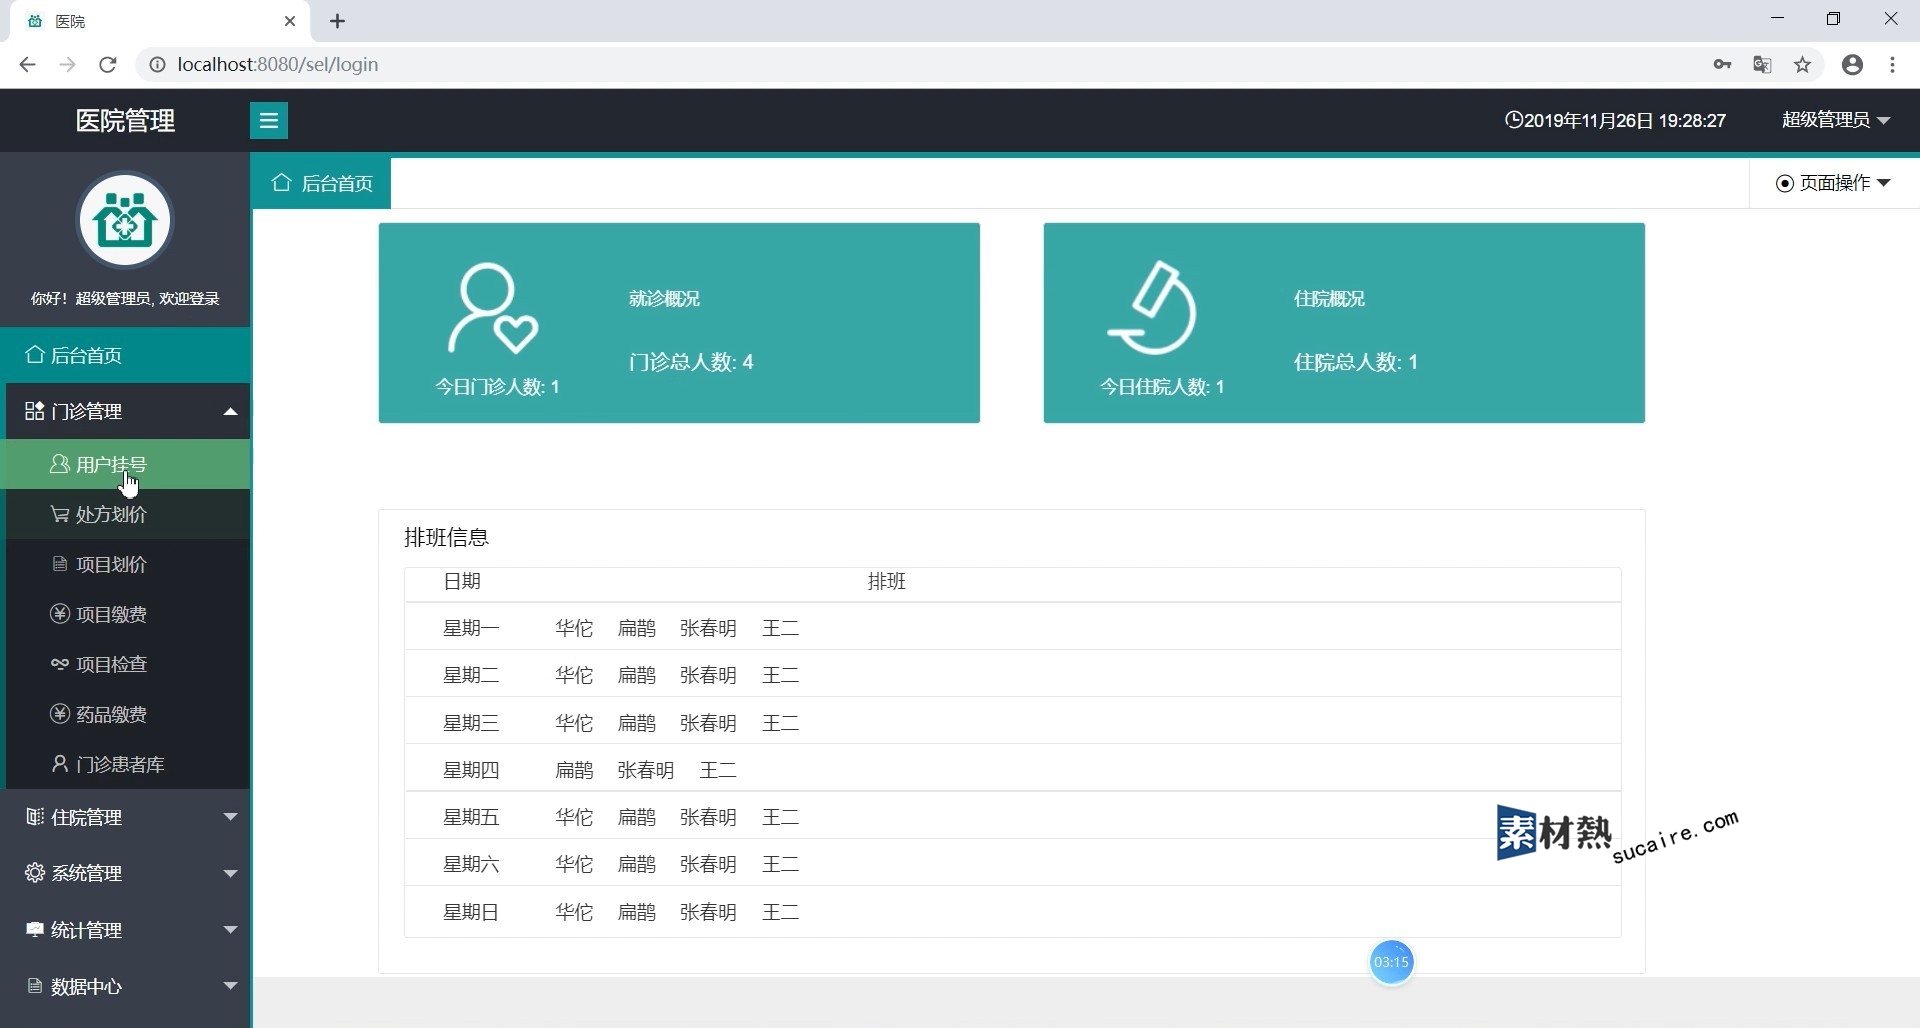The height and width of the screenshot is (1028, 1920).
Task: Click the 数据中心 file icon
Action: 34,986
